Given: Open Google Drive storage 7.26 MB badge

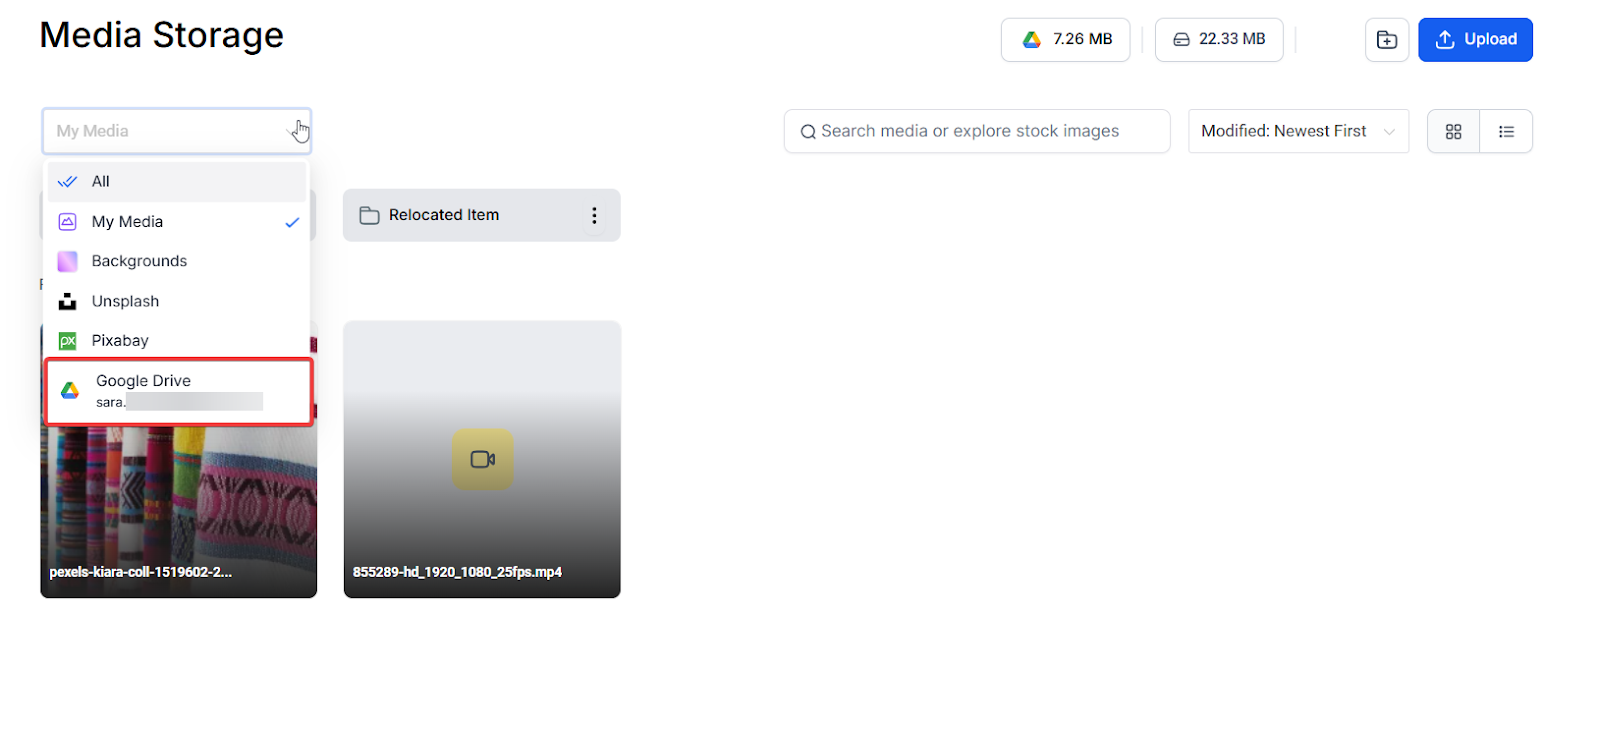Looking at the screenshot, I should point(1066,40).
